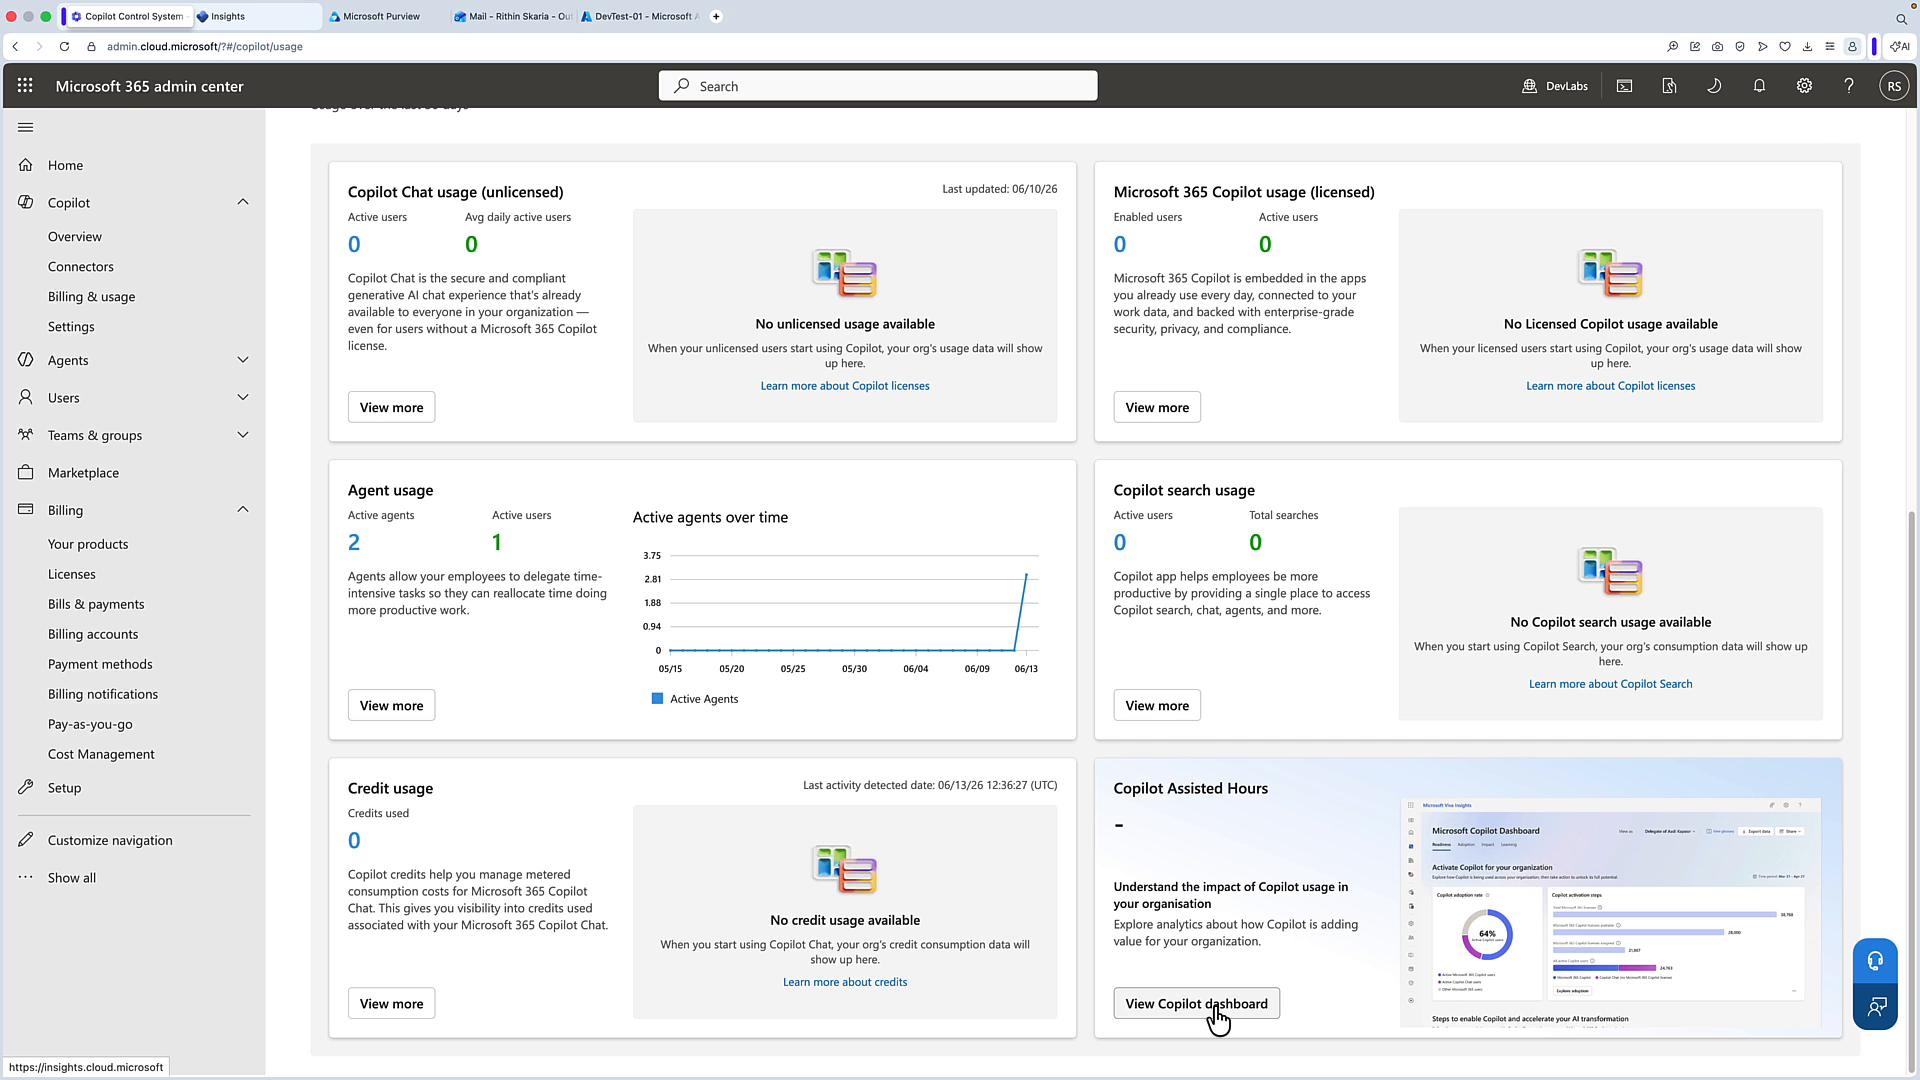Open Learn more about credits link
Screen dimensions: 1920x1080
click(x=845, y=982)
